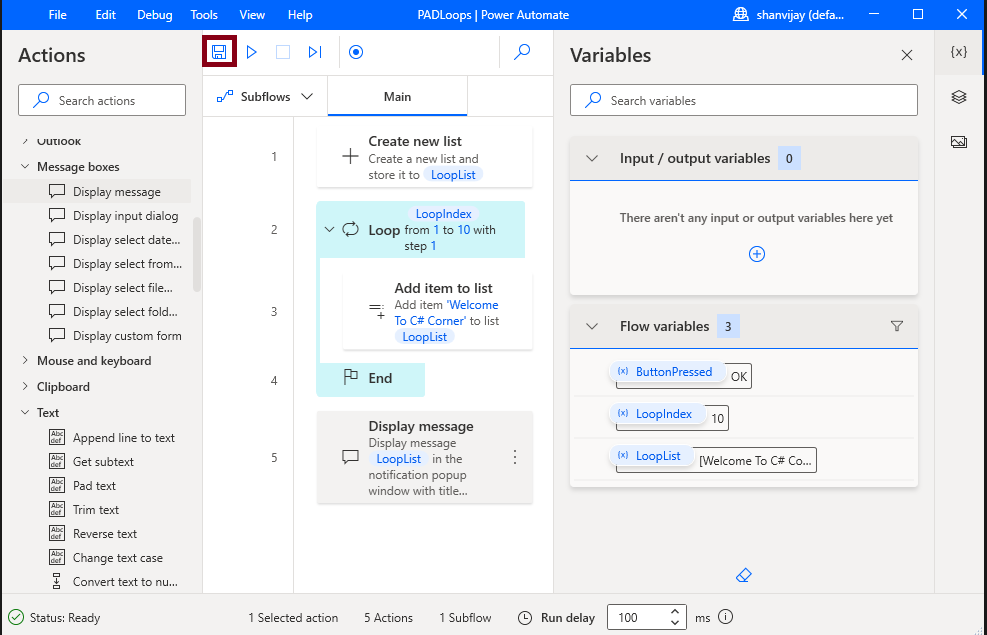Open the Tools menu

click(x=204, y=14)
